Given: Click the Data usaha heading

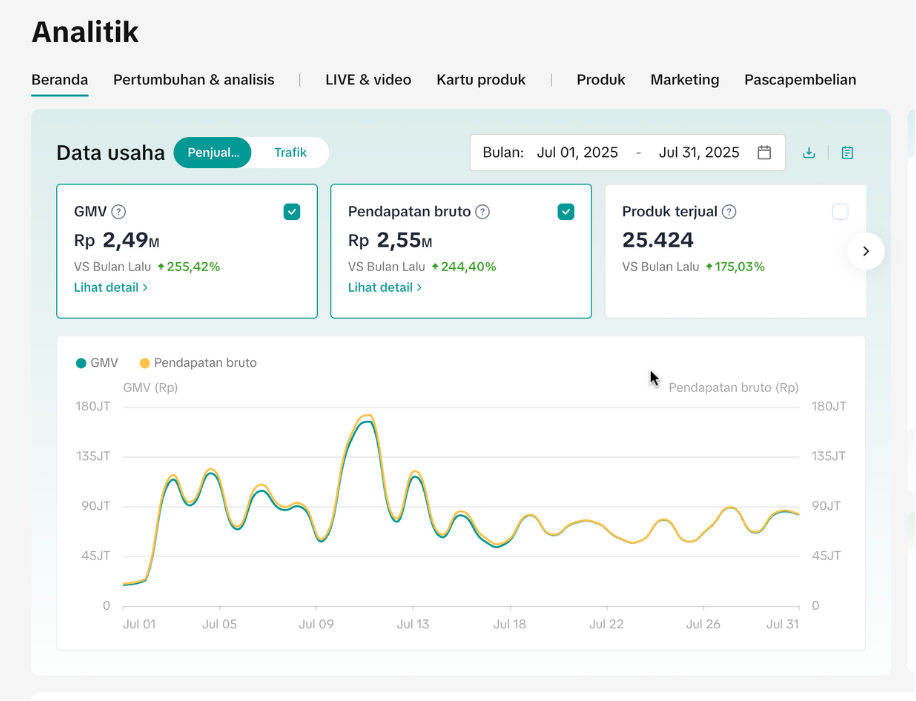Looking at the screenshot, I should coord(110,152).
